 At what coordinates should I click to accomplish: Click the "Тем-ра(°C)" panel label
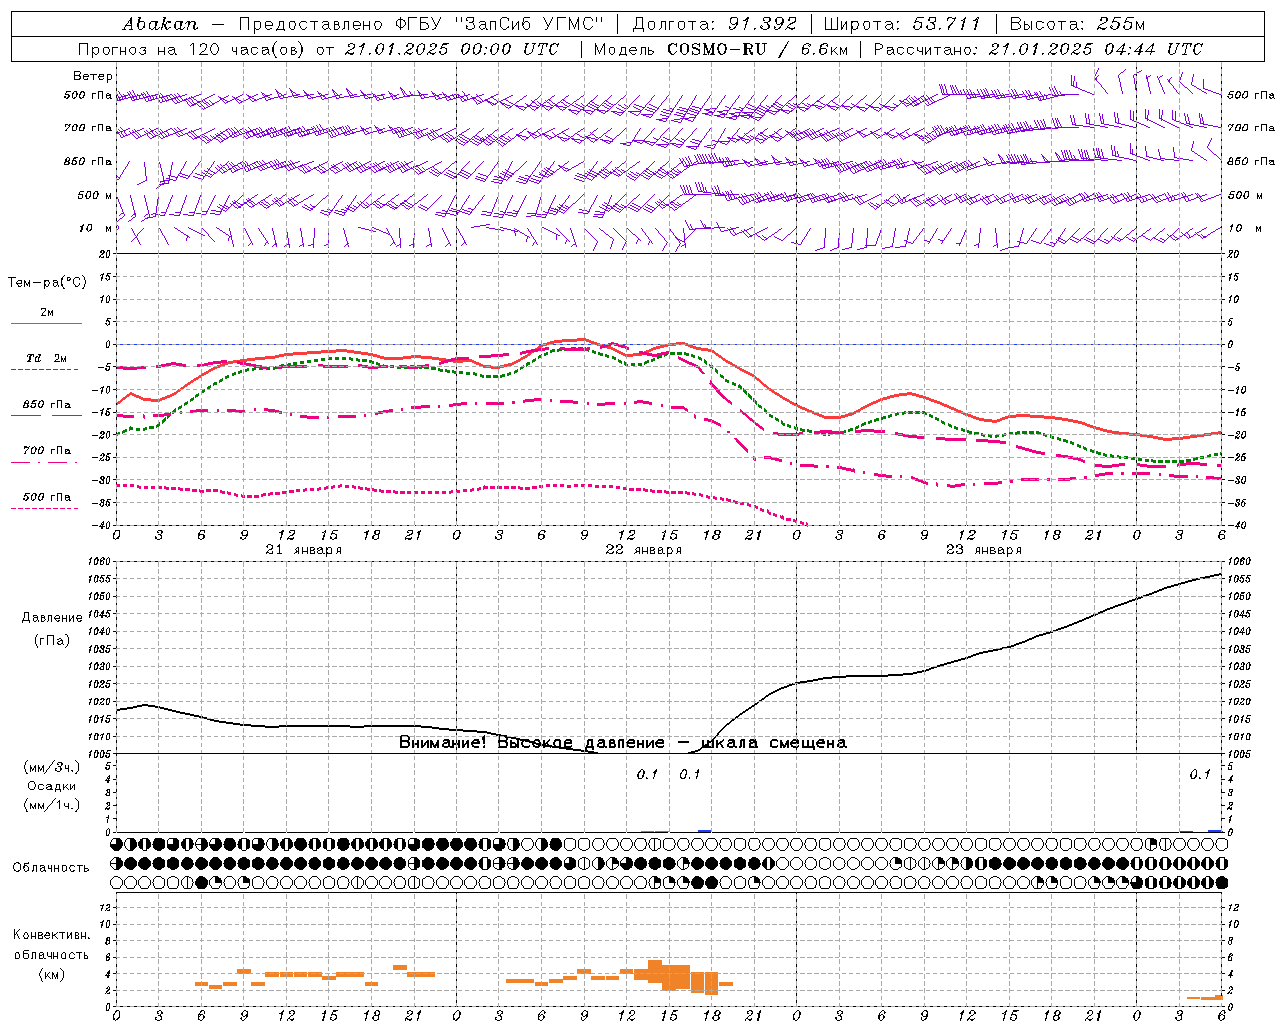47,283
